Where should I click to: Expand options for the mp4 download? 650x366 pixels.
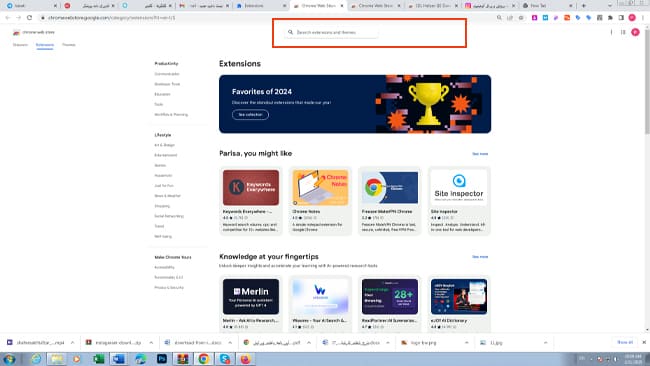72,343
